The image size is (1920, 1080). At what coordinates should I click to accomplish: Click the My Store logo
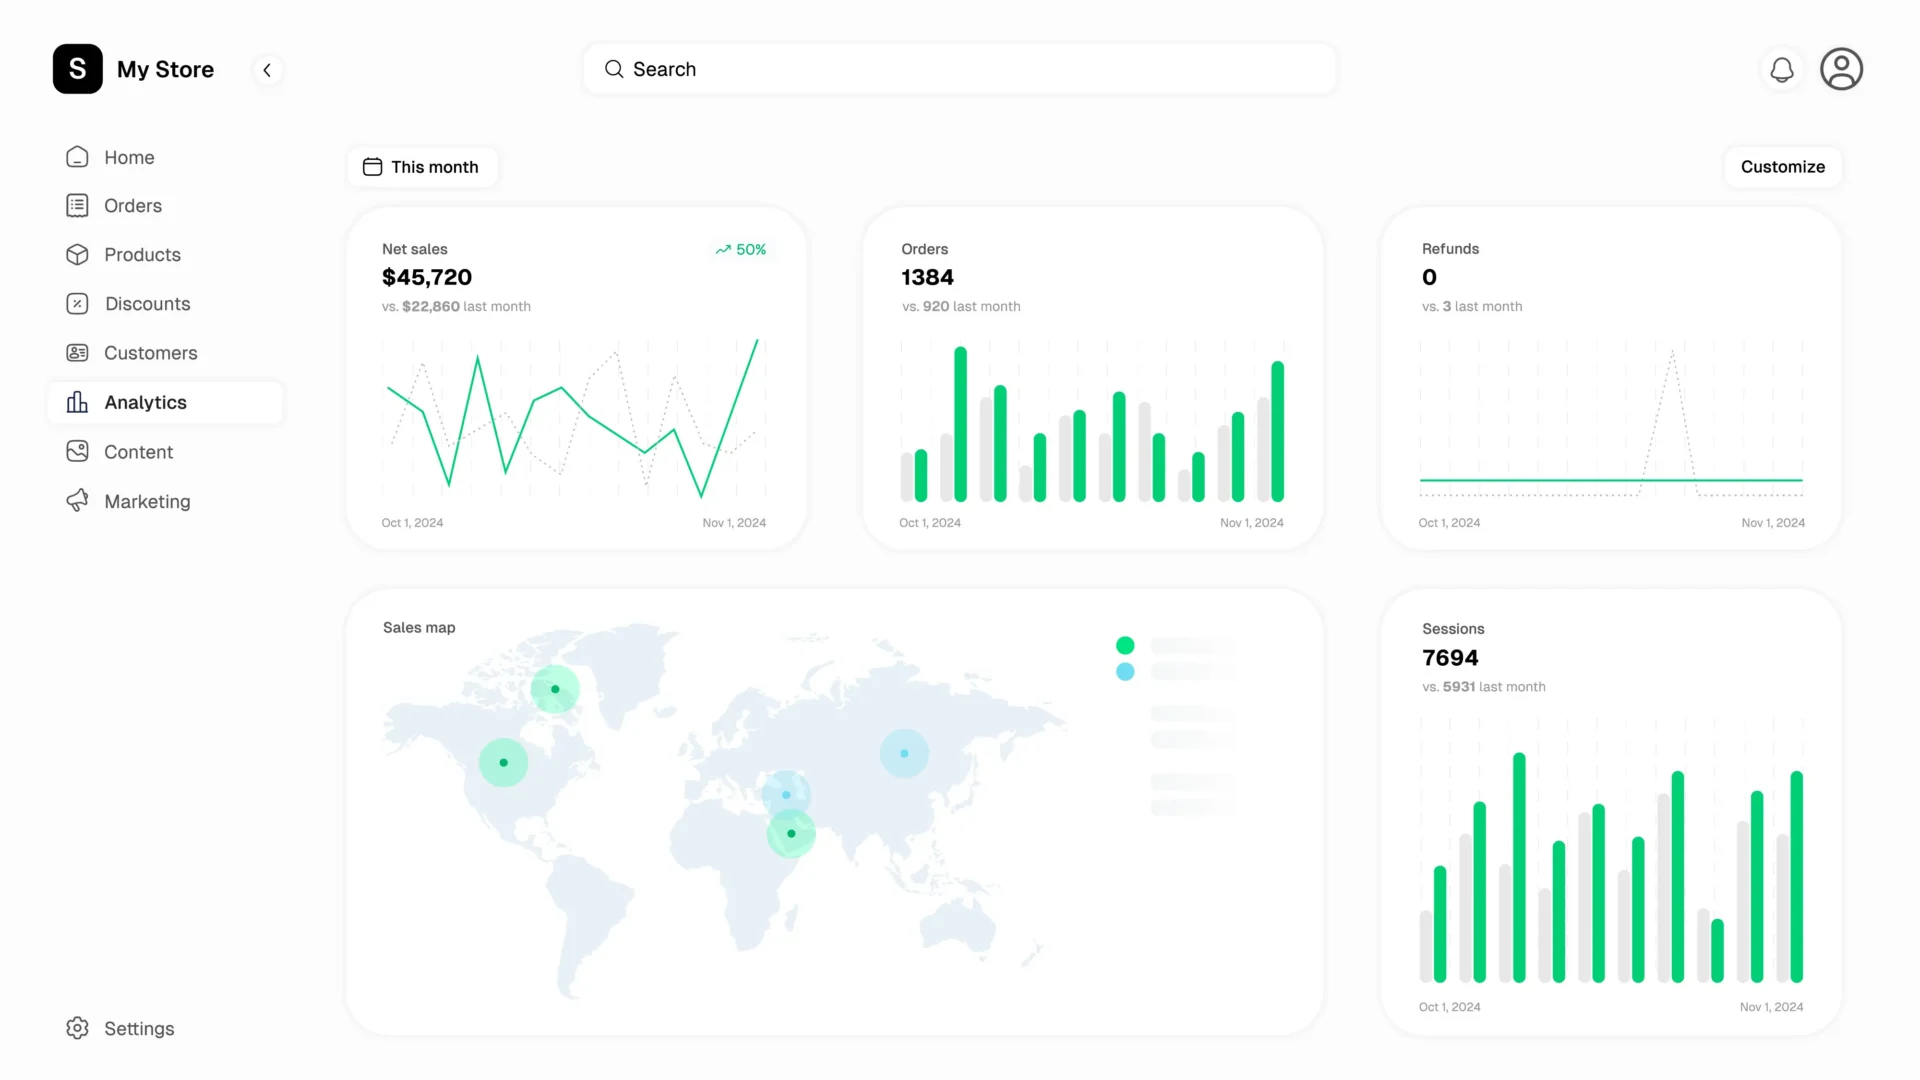click(x=78, y=69)
